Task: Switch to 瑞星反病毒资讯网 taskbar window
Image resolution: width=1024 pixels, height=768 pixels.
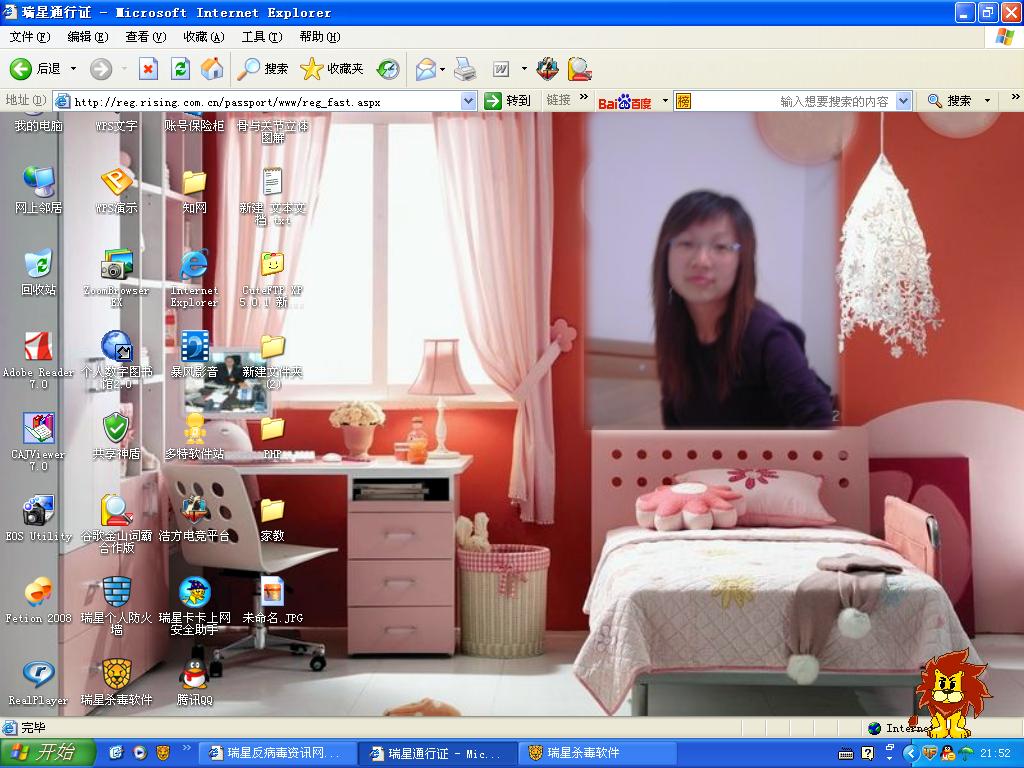Action: [275, 753]
